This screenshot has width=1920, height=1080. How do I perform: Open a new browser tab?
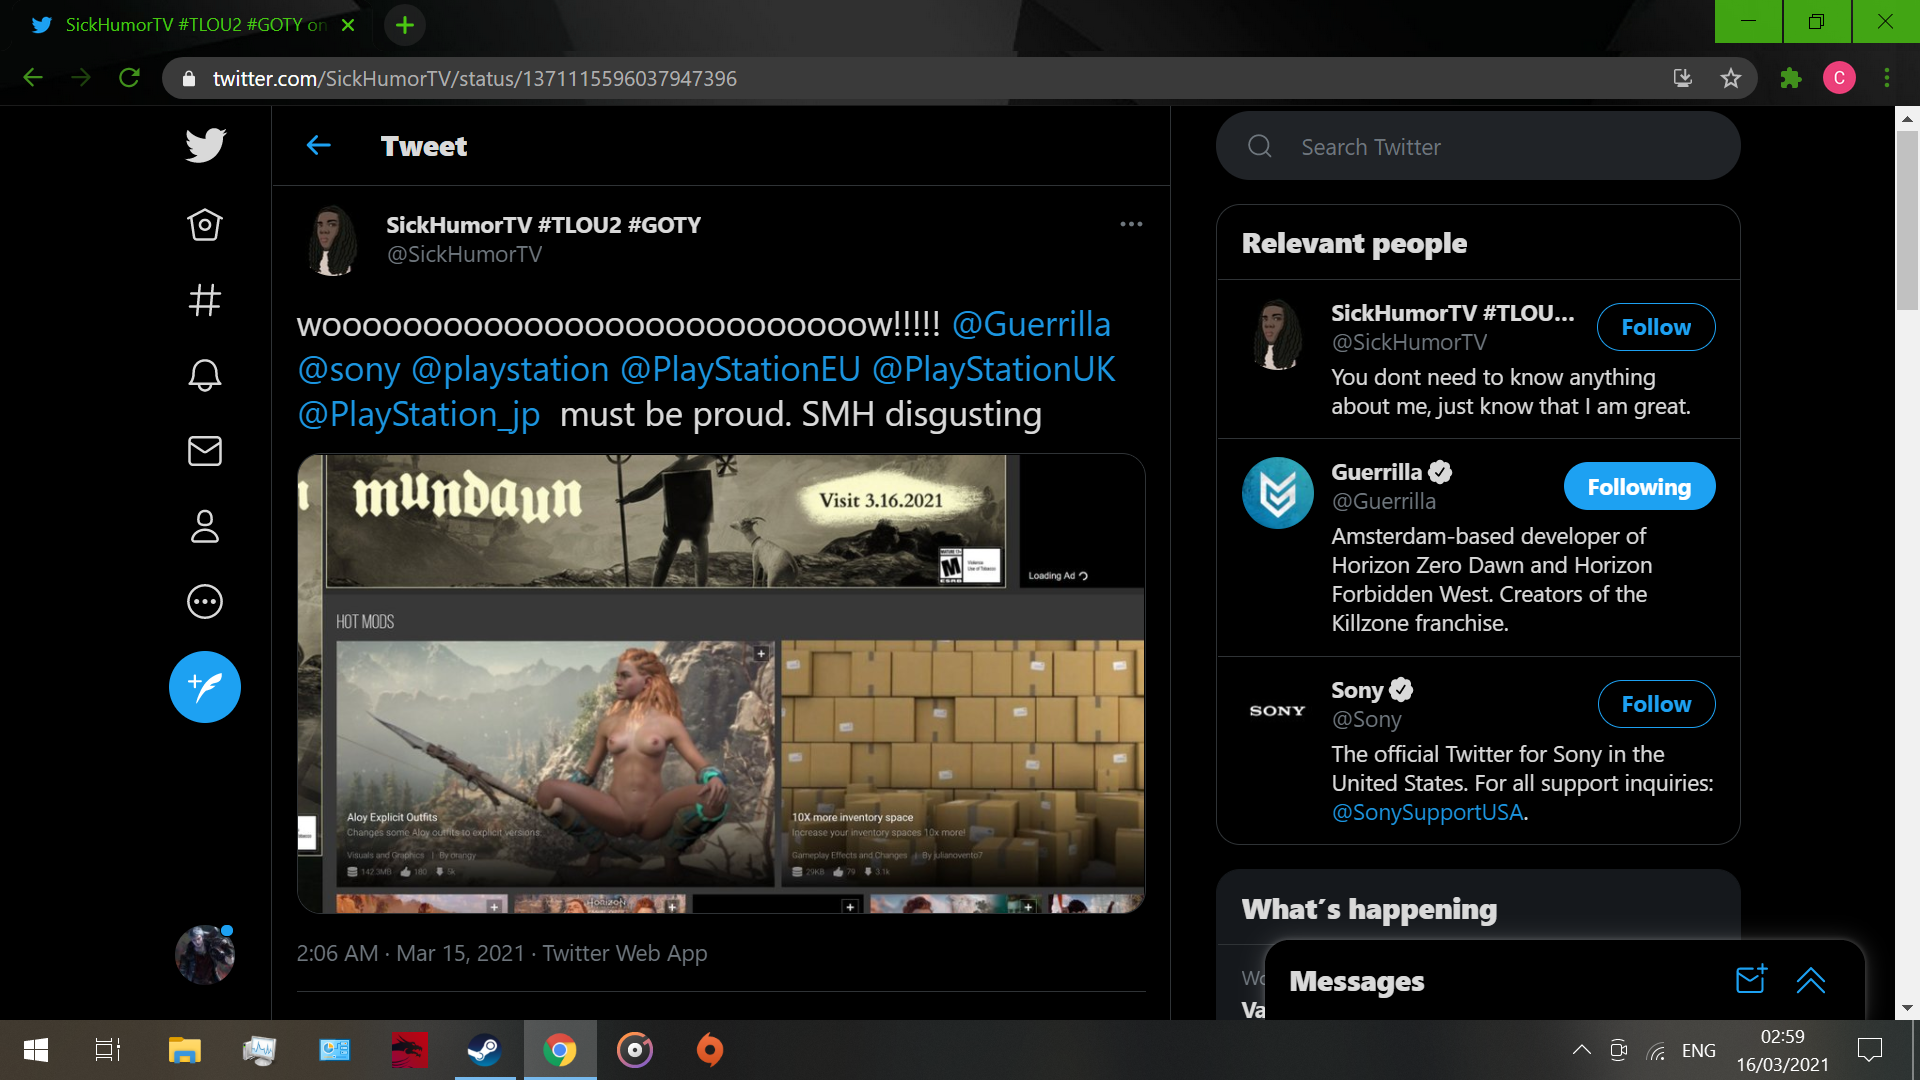[405, 25]
